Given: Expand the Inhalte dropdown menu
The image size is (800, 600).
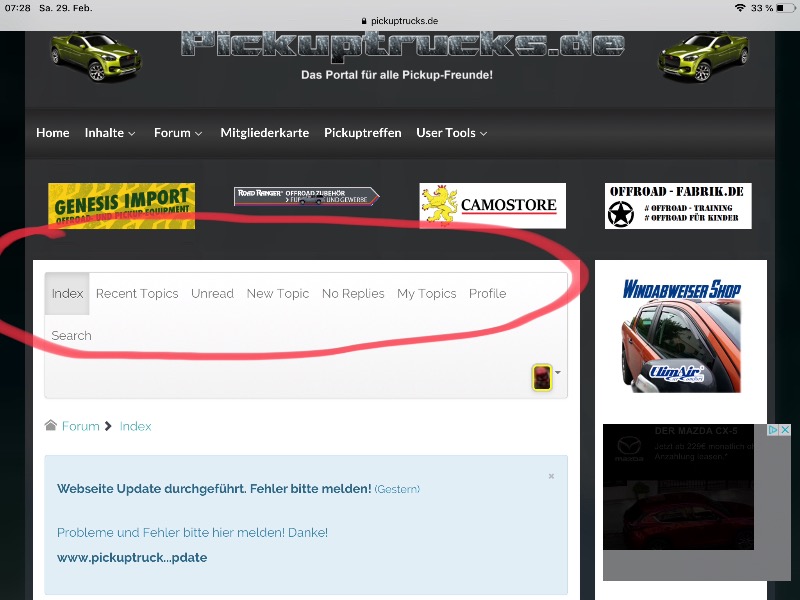Looking at the screenshot, I should [110, 133].
